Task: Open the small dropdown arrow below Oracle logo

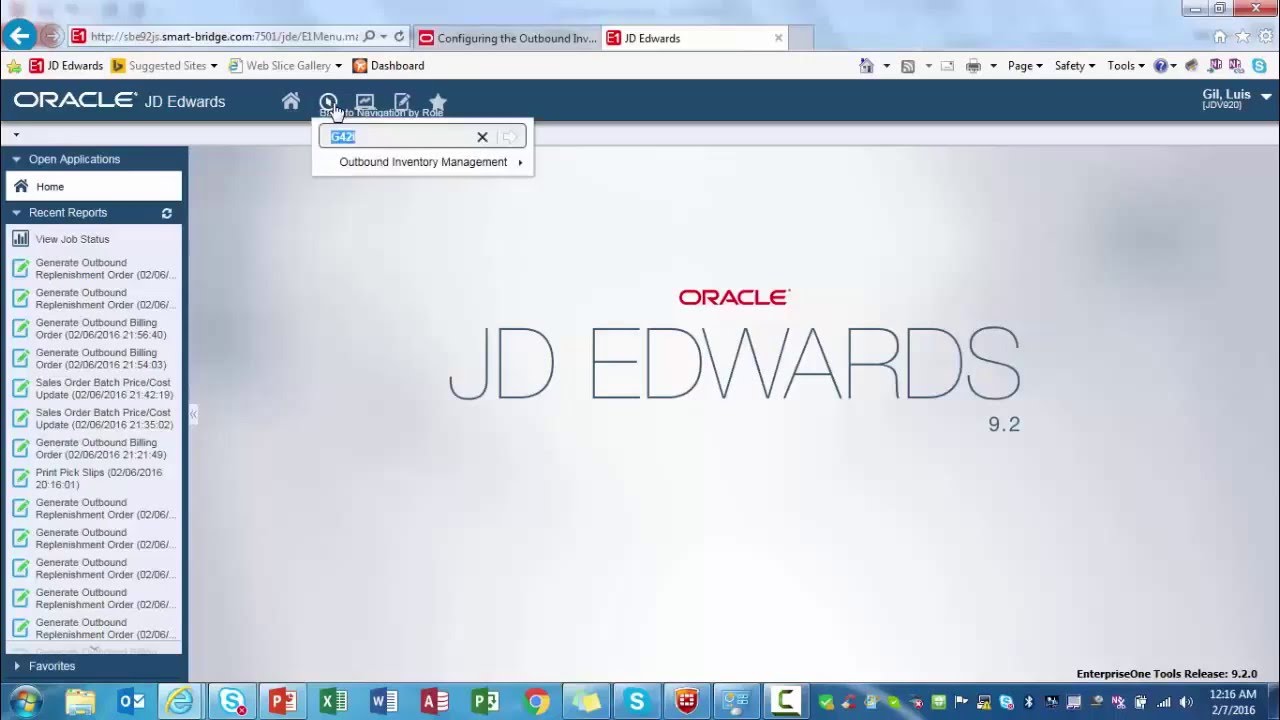Action: pyautogui.click(x=16, y=134)
